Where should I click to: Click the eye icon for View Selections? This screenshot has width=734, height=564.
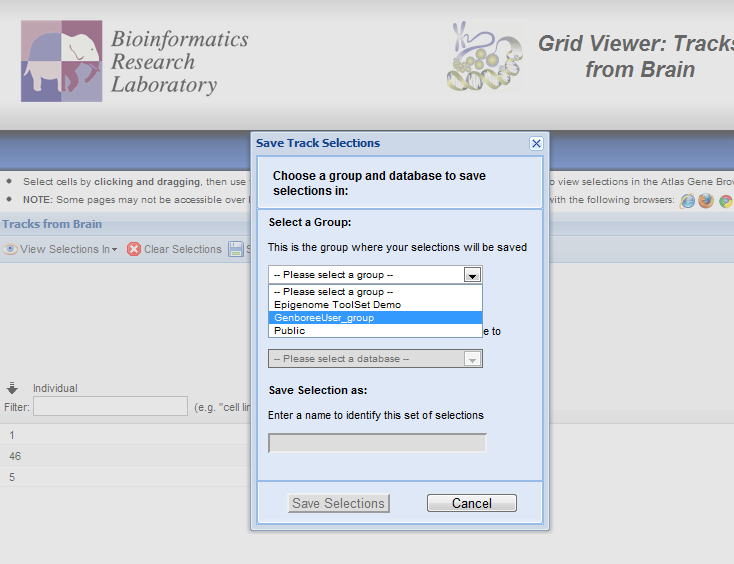pyautogui.click(x=11, y=249)
